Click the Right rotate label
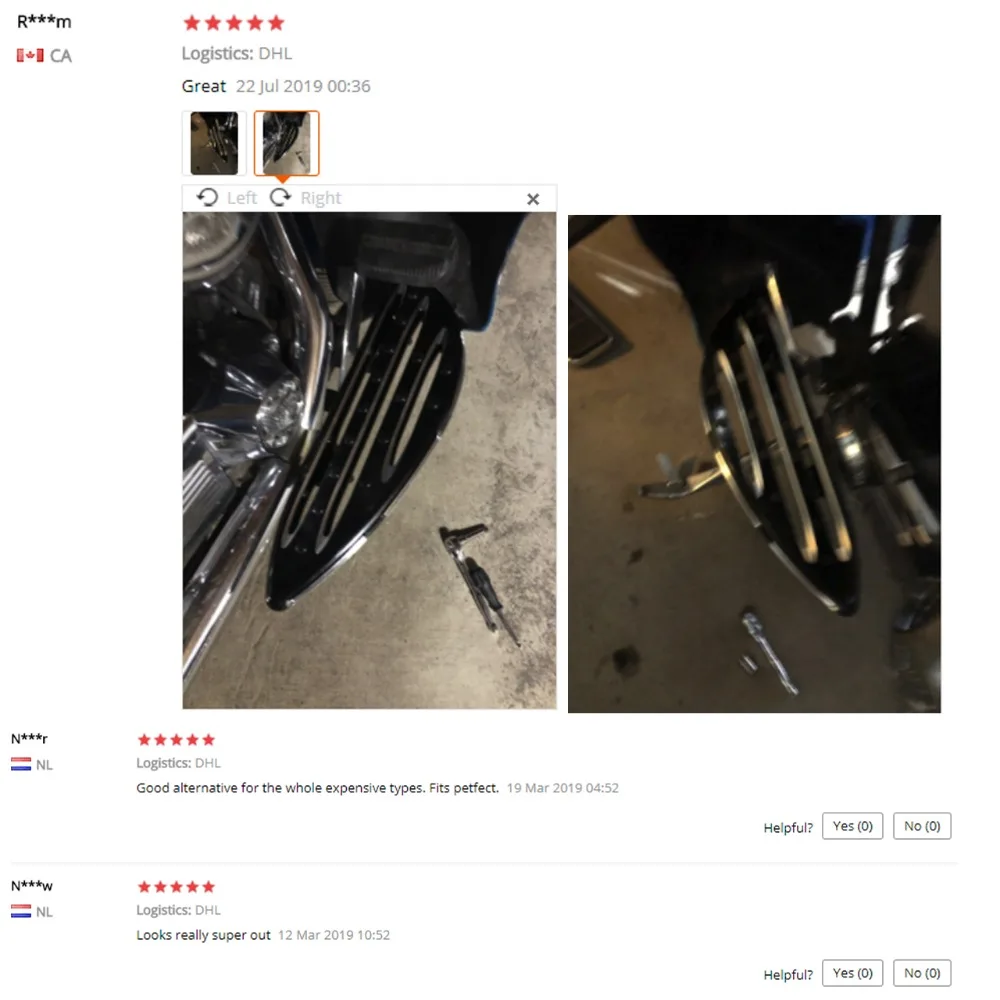The width and height of the screenshot is (1000, 1000). [321, 198]
